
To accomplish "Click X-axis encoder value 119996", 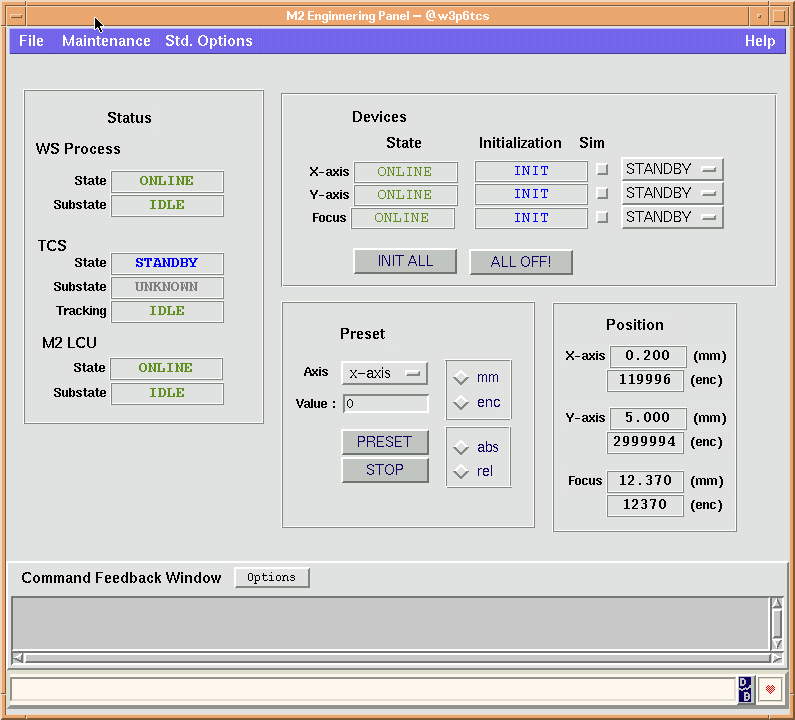I will click(645, 380).
